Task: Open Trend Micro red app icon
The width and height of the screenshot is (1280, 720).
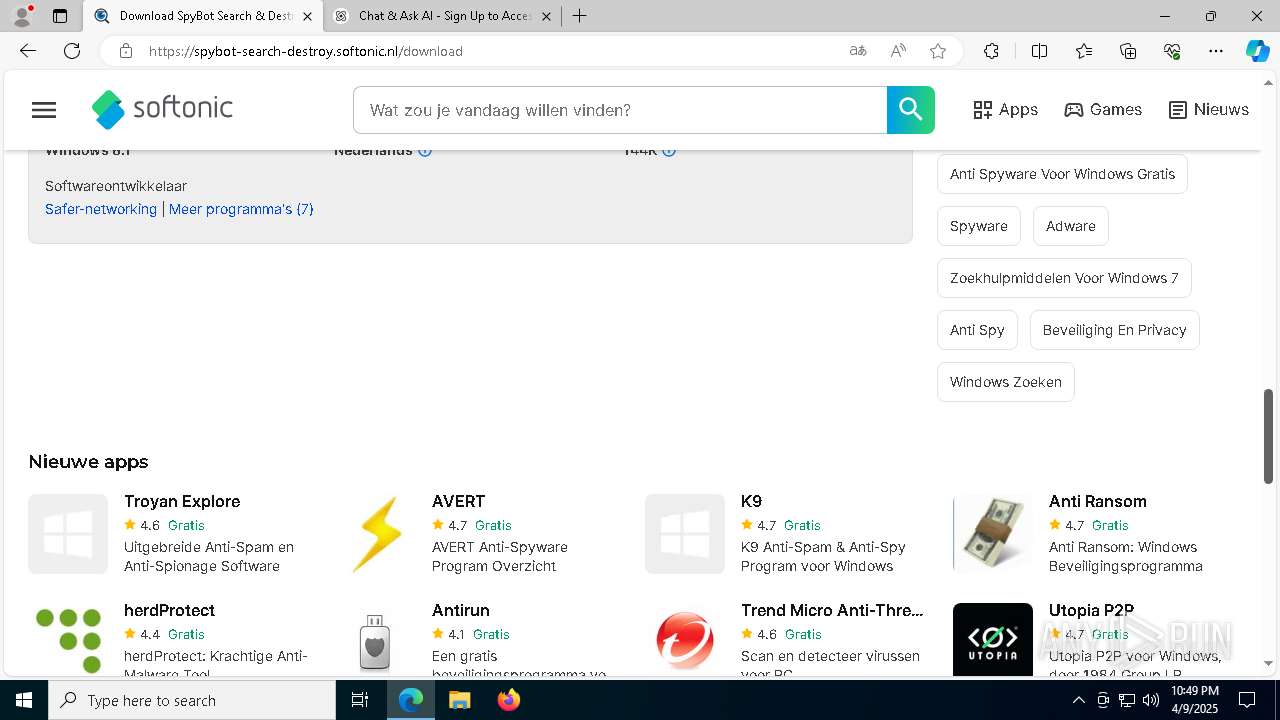Action: click(685, 641)
